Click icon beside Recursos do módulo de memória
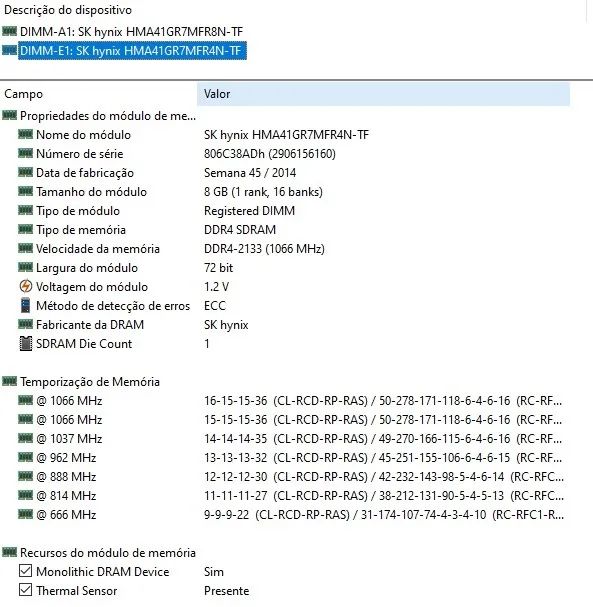Screen dimensions: 593x607 [x=9, y=552]
